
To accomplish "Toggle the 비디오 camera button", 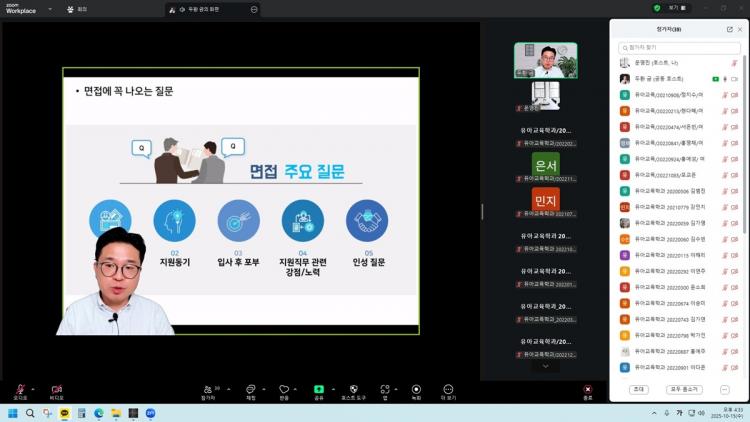I will [x=56, y=389].
